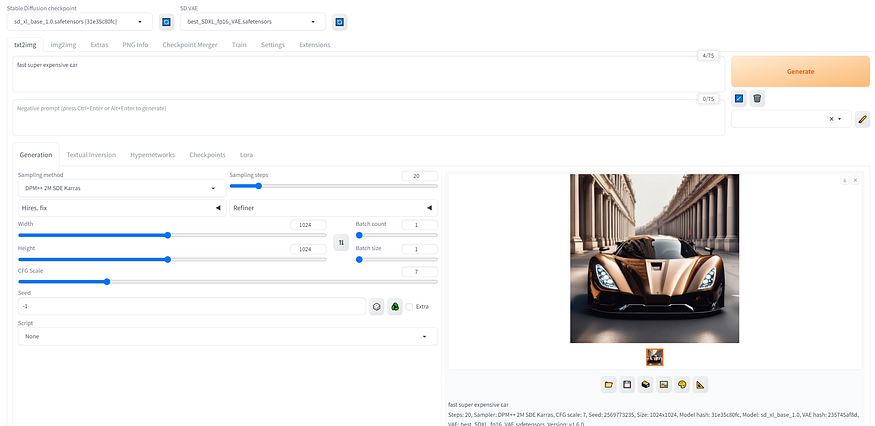The image size is (875, 426).
Task: Open the style editor pencil icon
Action: [862, 119]
